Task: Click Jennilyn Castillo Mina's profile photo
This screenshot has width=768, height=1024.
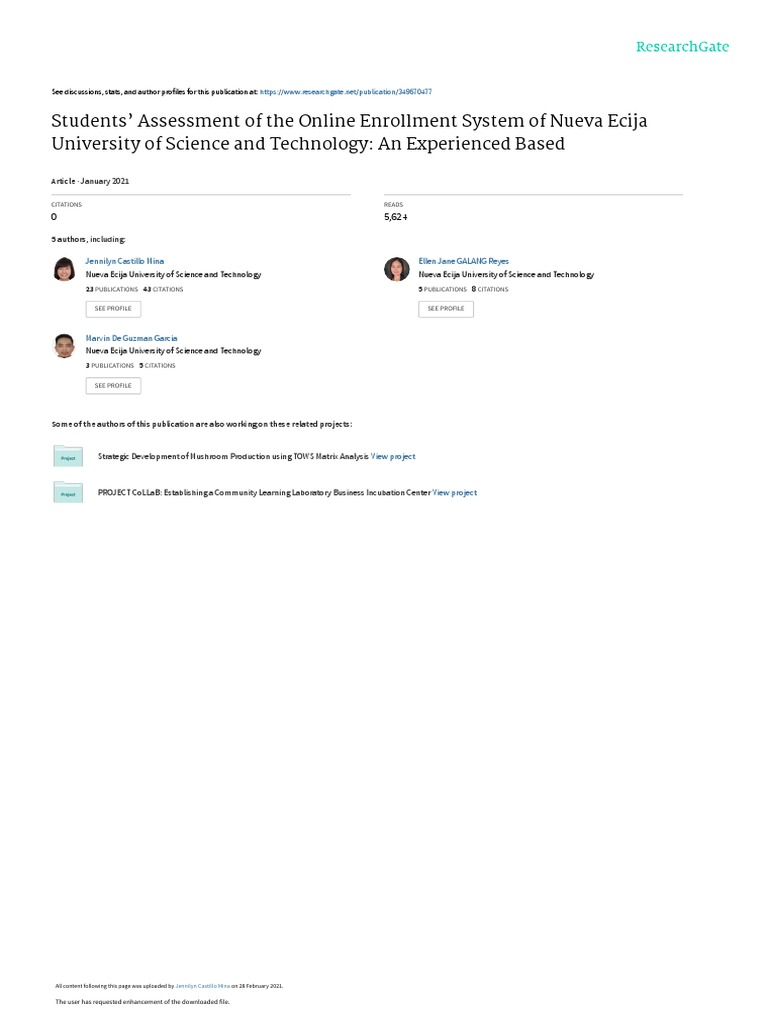Action: pyautogui.click(x=64, y=269)
